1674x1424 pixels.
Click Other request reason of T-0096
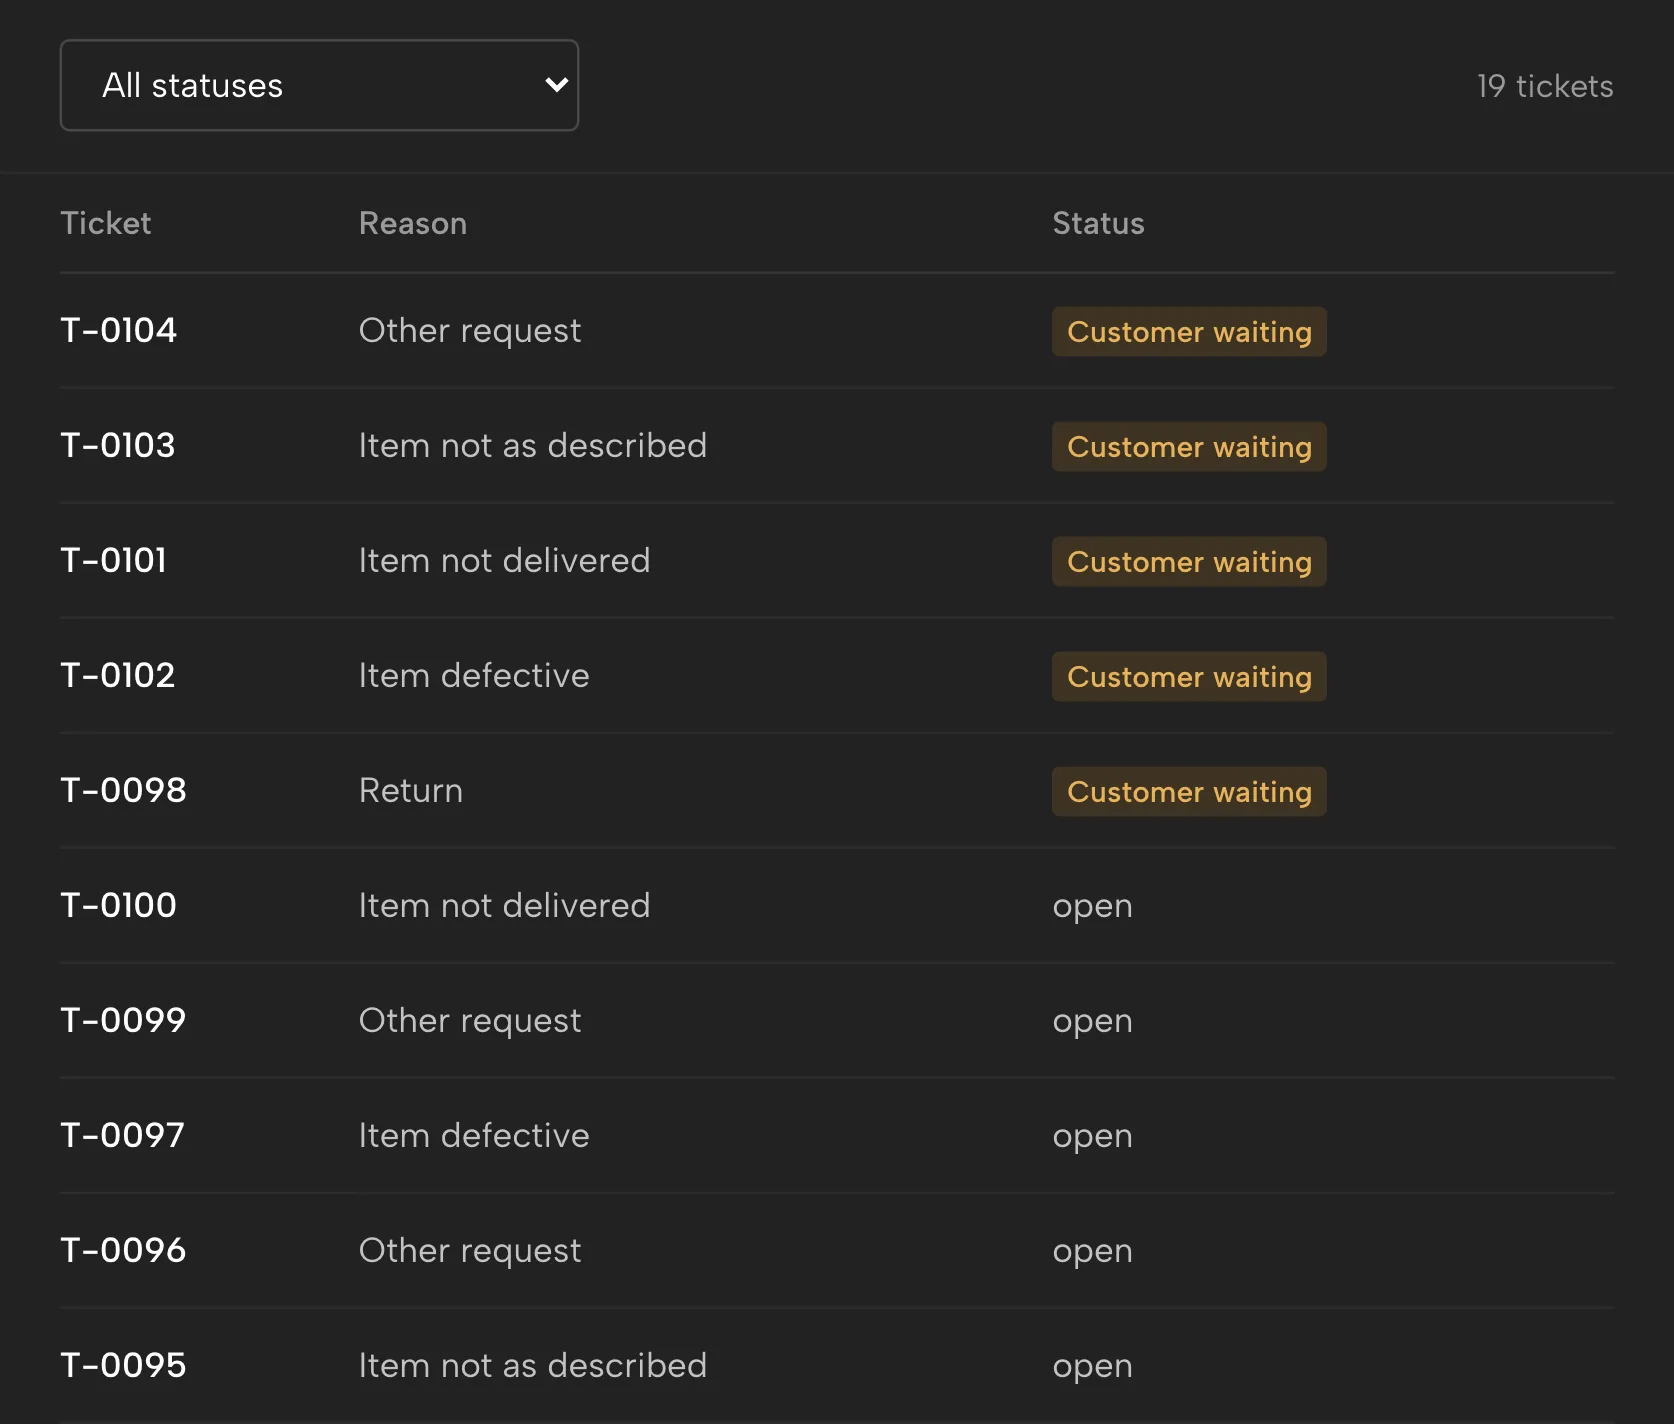(470, 1251)
